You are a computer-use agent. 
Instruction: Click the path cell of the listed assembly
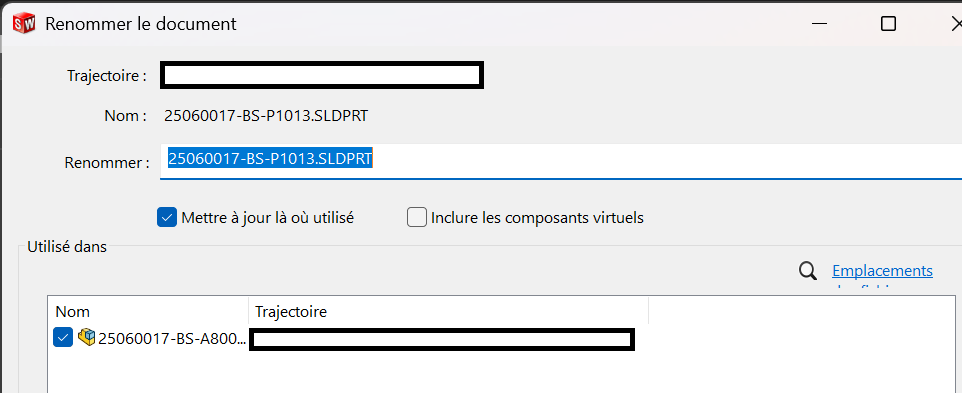tap(442, 340)
